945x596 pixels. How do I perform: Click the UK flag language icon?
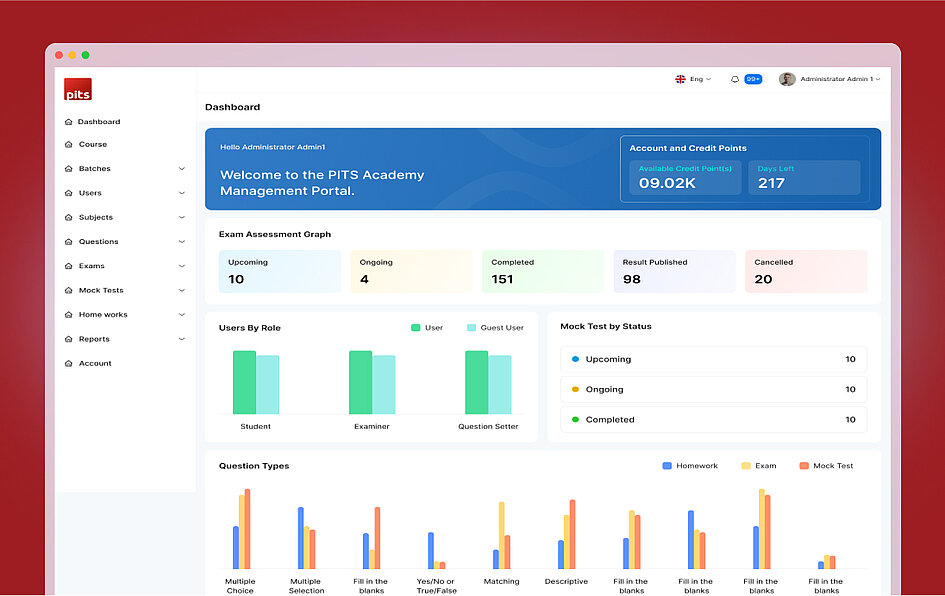point(680,79)
